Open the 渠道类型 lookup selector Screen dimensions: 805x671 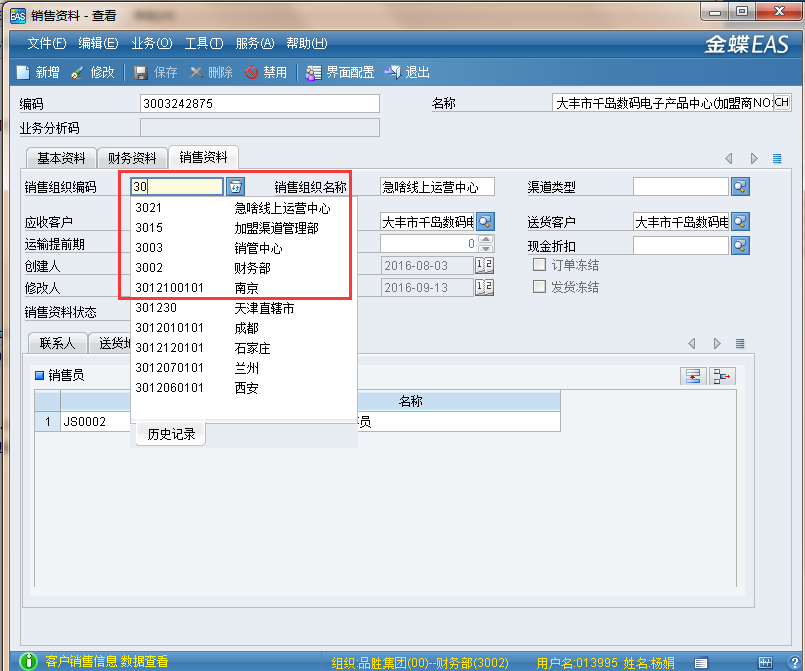pyautogui.click(x=740, y=187)
